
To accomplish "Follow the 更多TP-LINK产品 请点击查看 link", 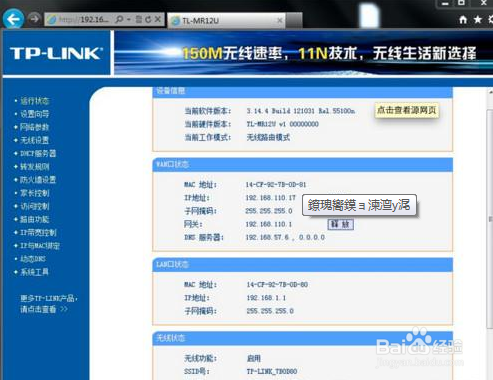I will pos(49,304).
